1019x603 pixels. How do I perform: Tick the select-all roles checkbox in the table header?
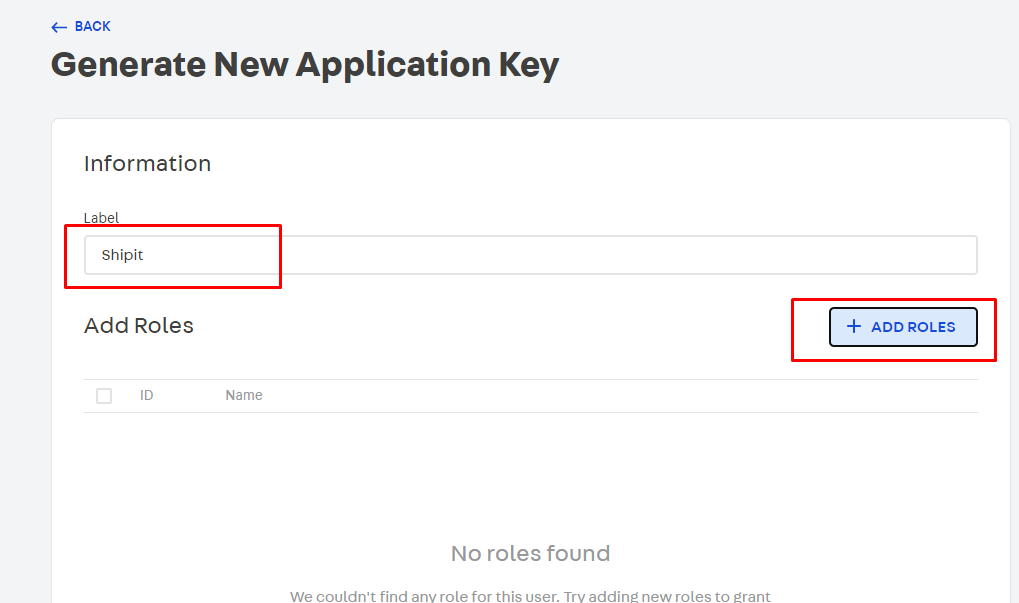104,396
